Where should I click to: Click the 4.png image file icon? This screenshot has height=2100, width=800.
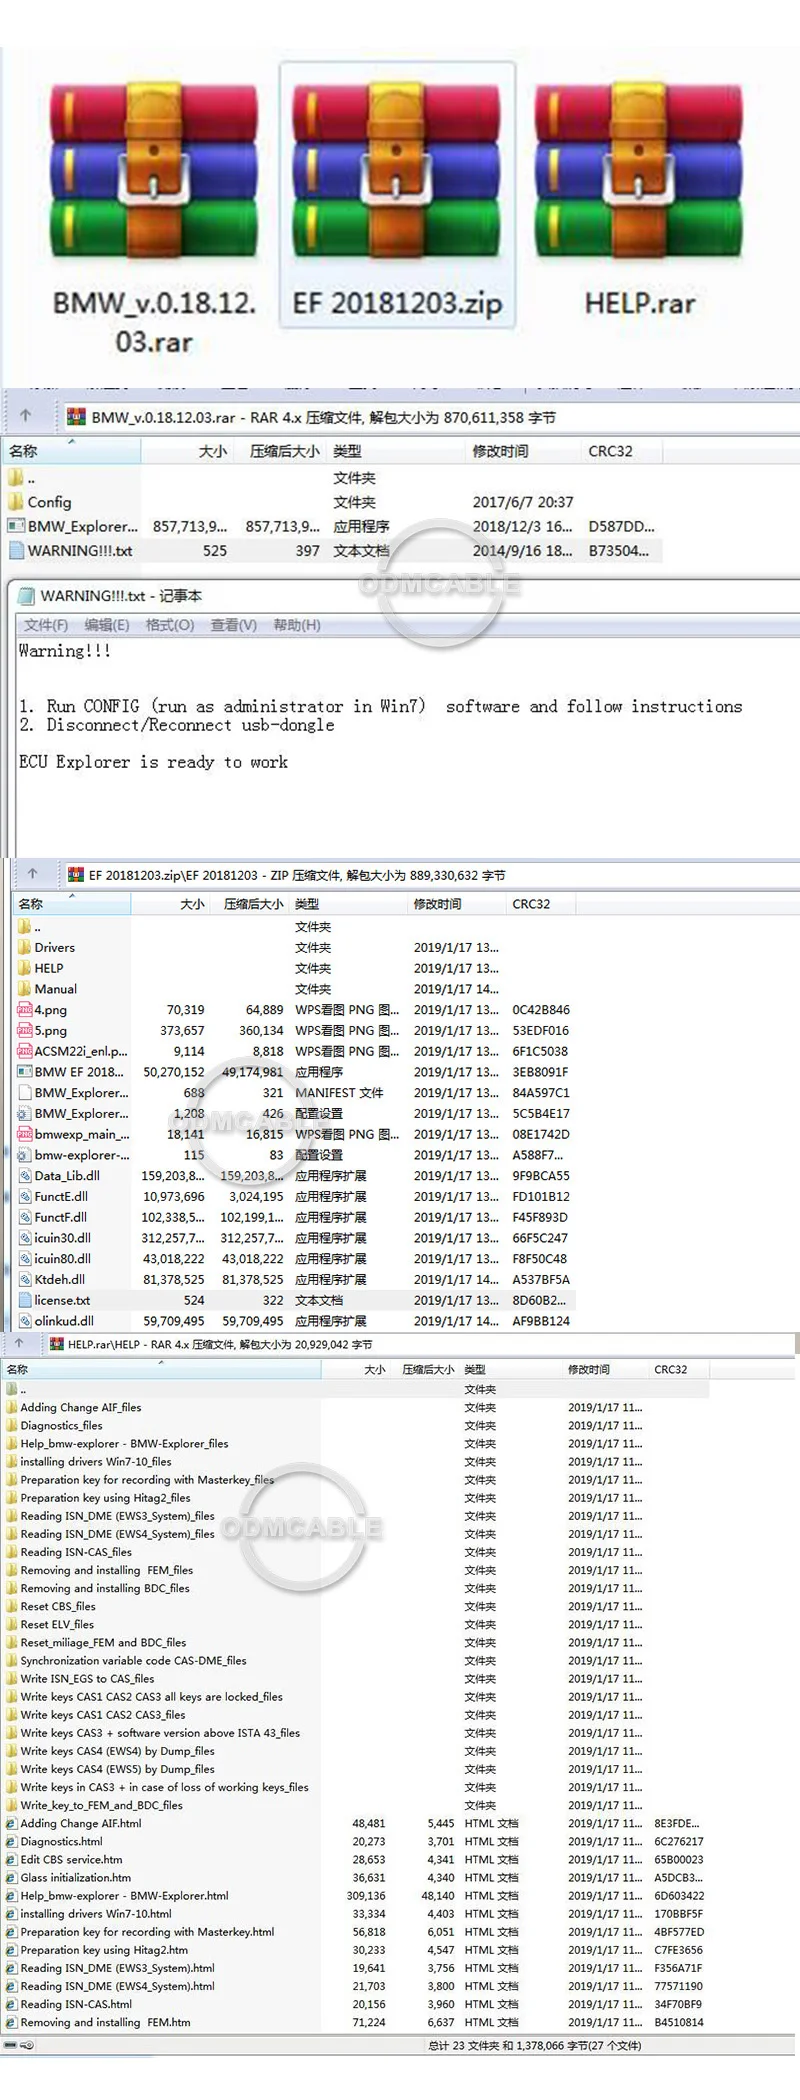[x=25, y=1009]
